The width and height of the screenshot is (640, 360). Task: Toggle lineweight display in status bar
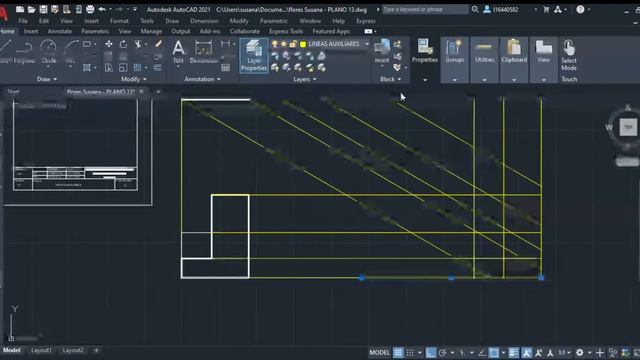point(513,352)
